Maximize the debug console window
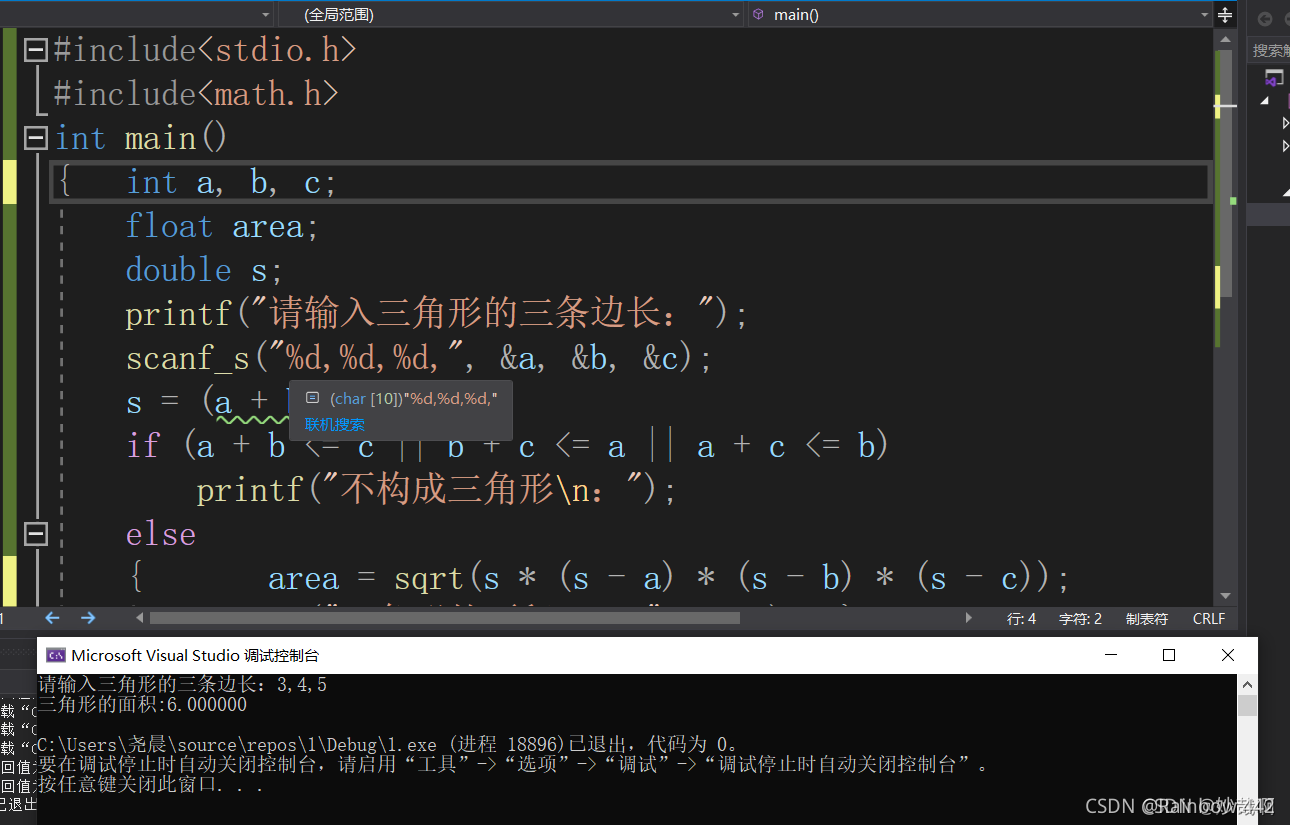The height and width of the screenshot is (825, 1290). tap(1168, 655)
